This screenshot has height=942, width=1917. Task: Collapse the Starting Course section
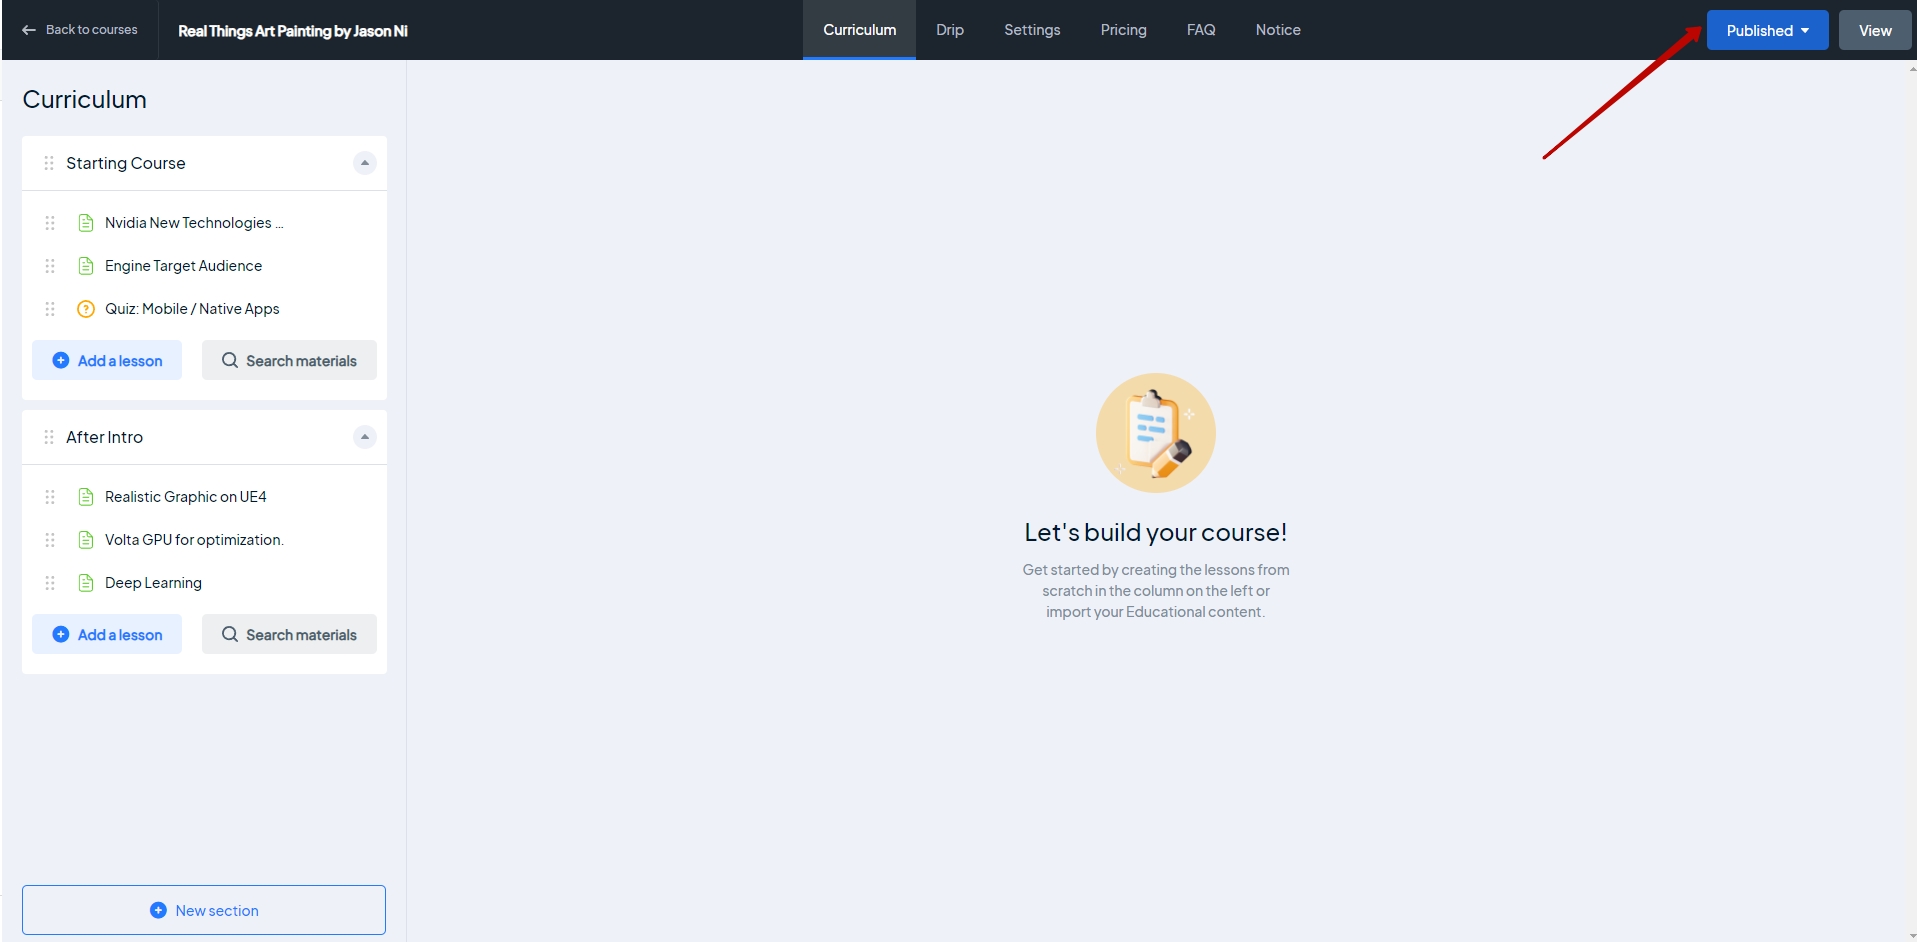tap(364, 163)
